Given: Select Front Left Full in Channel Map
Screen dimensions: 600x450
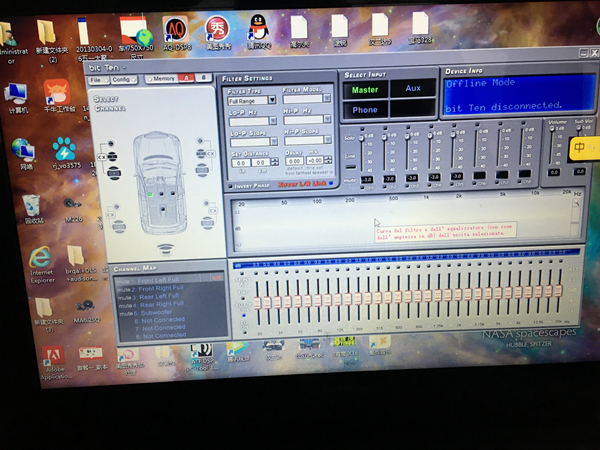Looking at the screenshot, I should [160, 279].
